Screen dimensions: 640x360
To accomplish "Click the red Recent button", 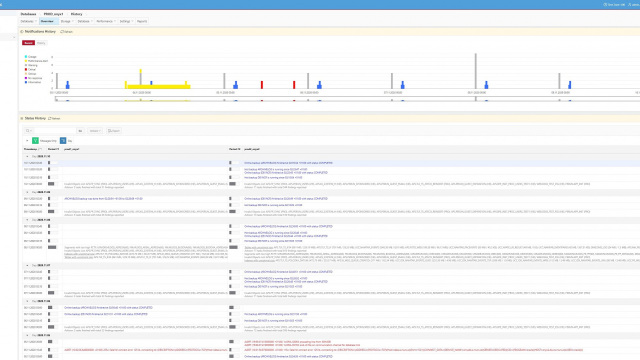I will pyautogui.click(x=28, y=43).
